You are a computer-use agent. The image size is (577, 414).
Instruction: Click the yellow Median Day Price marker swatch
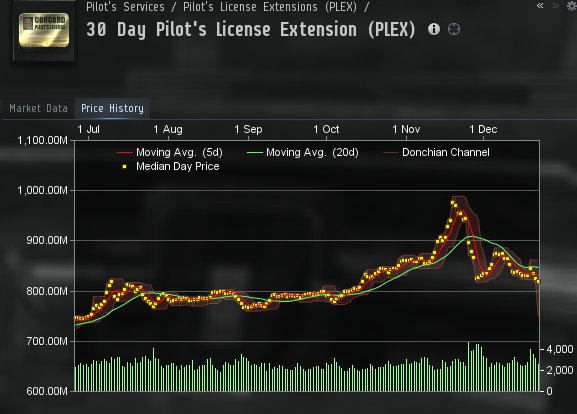coord(124,167)
